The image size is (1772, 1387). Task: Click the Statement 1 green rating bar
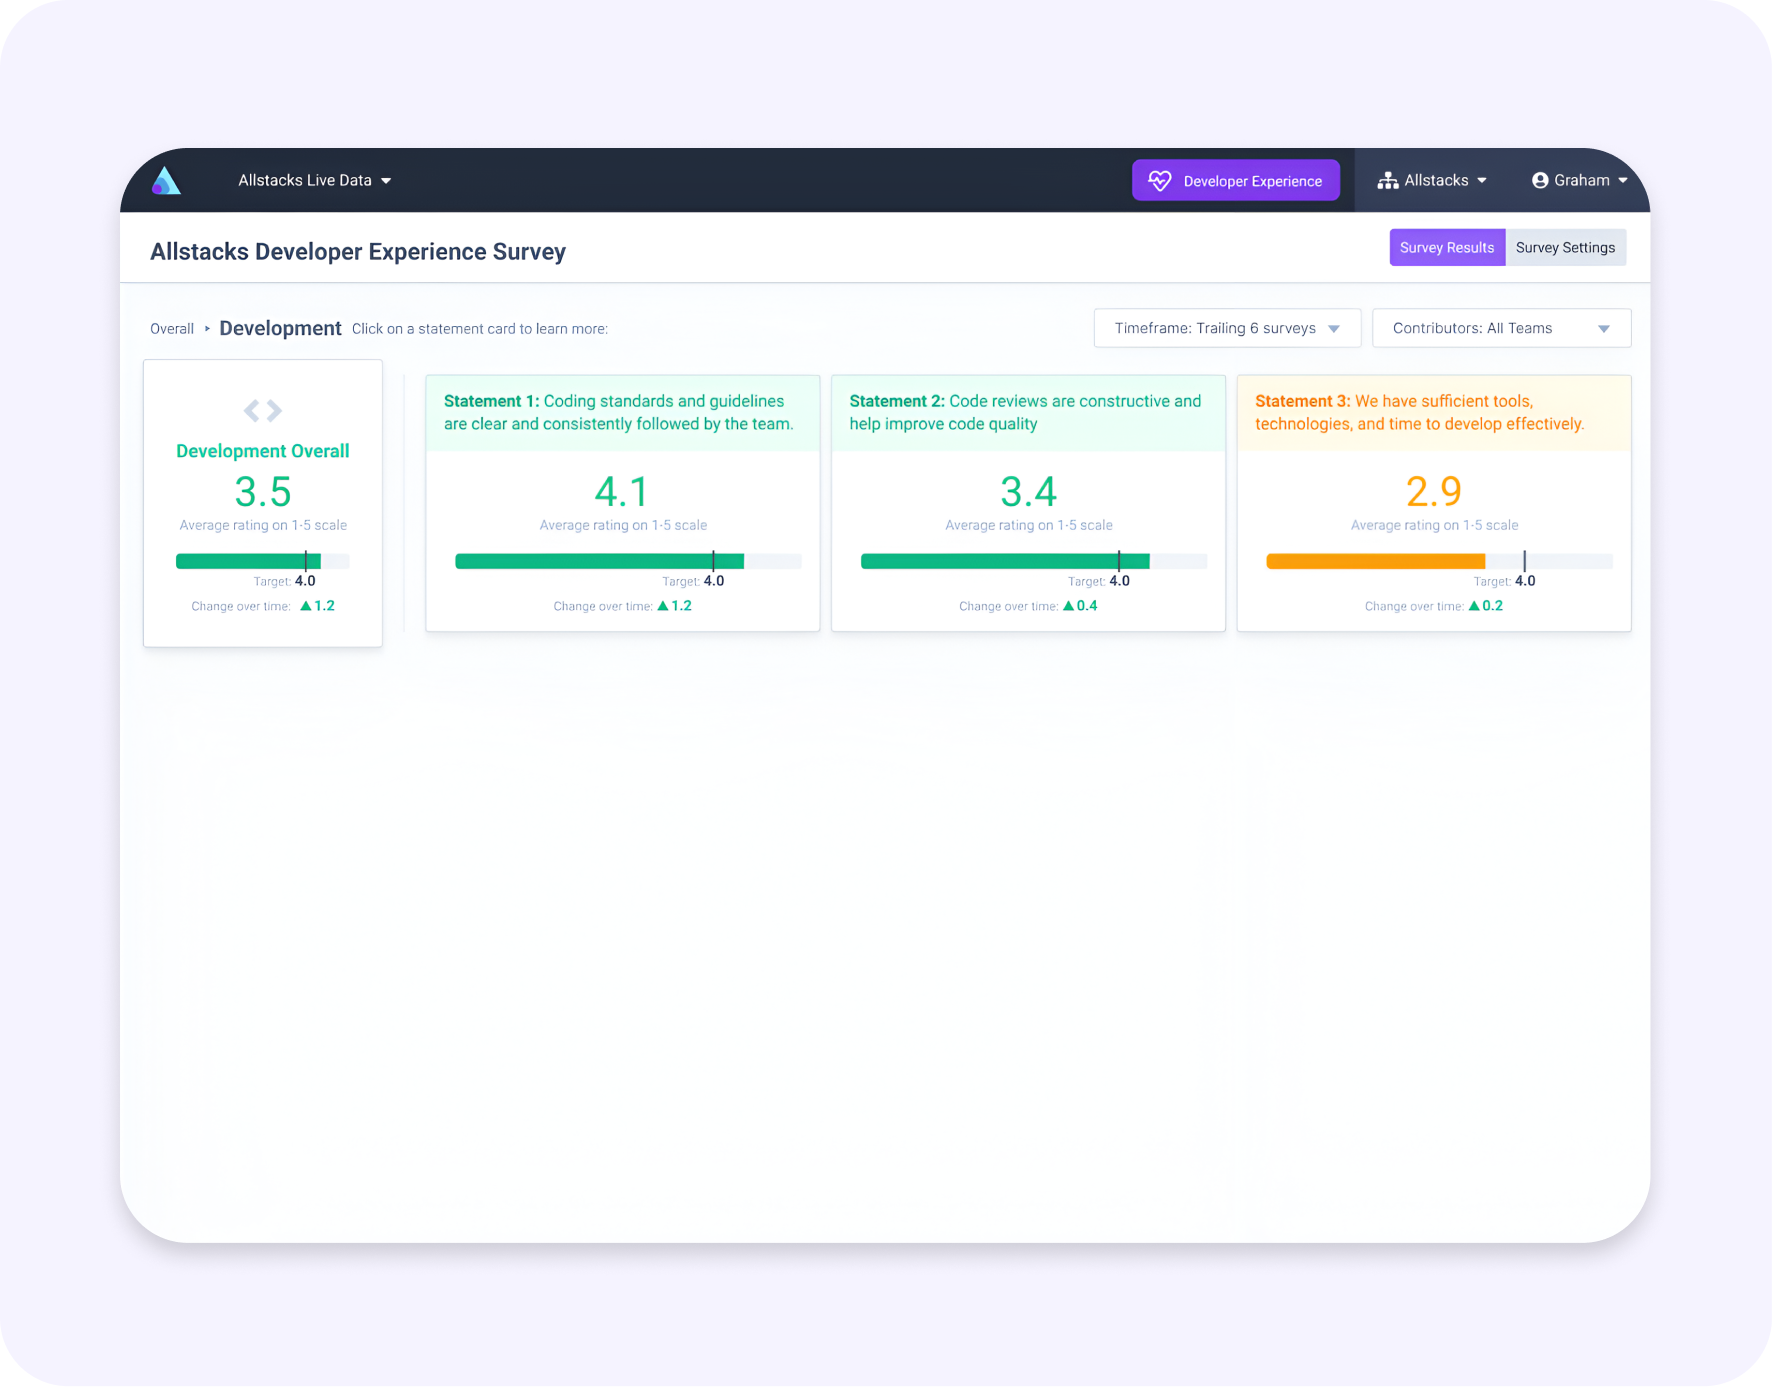(x=598, y=562)
